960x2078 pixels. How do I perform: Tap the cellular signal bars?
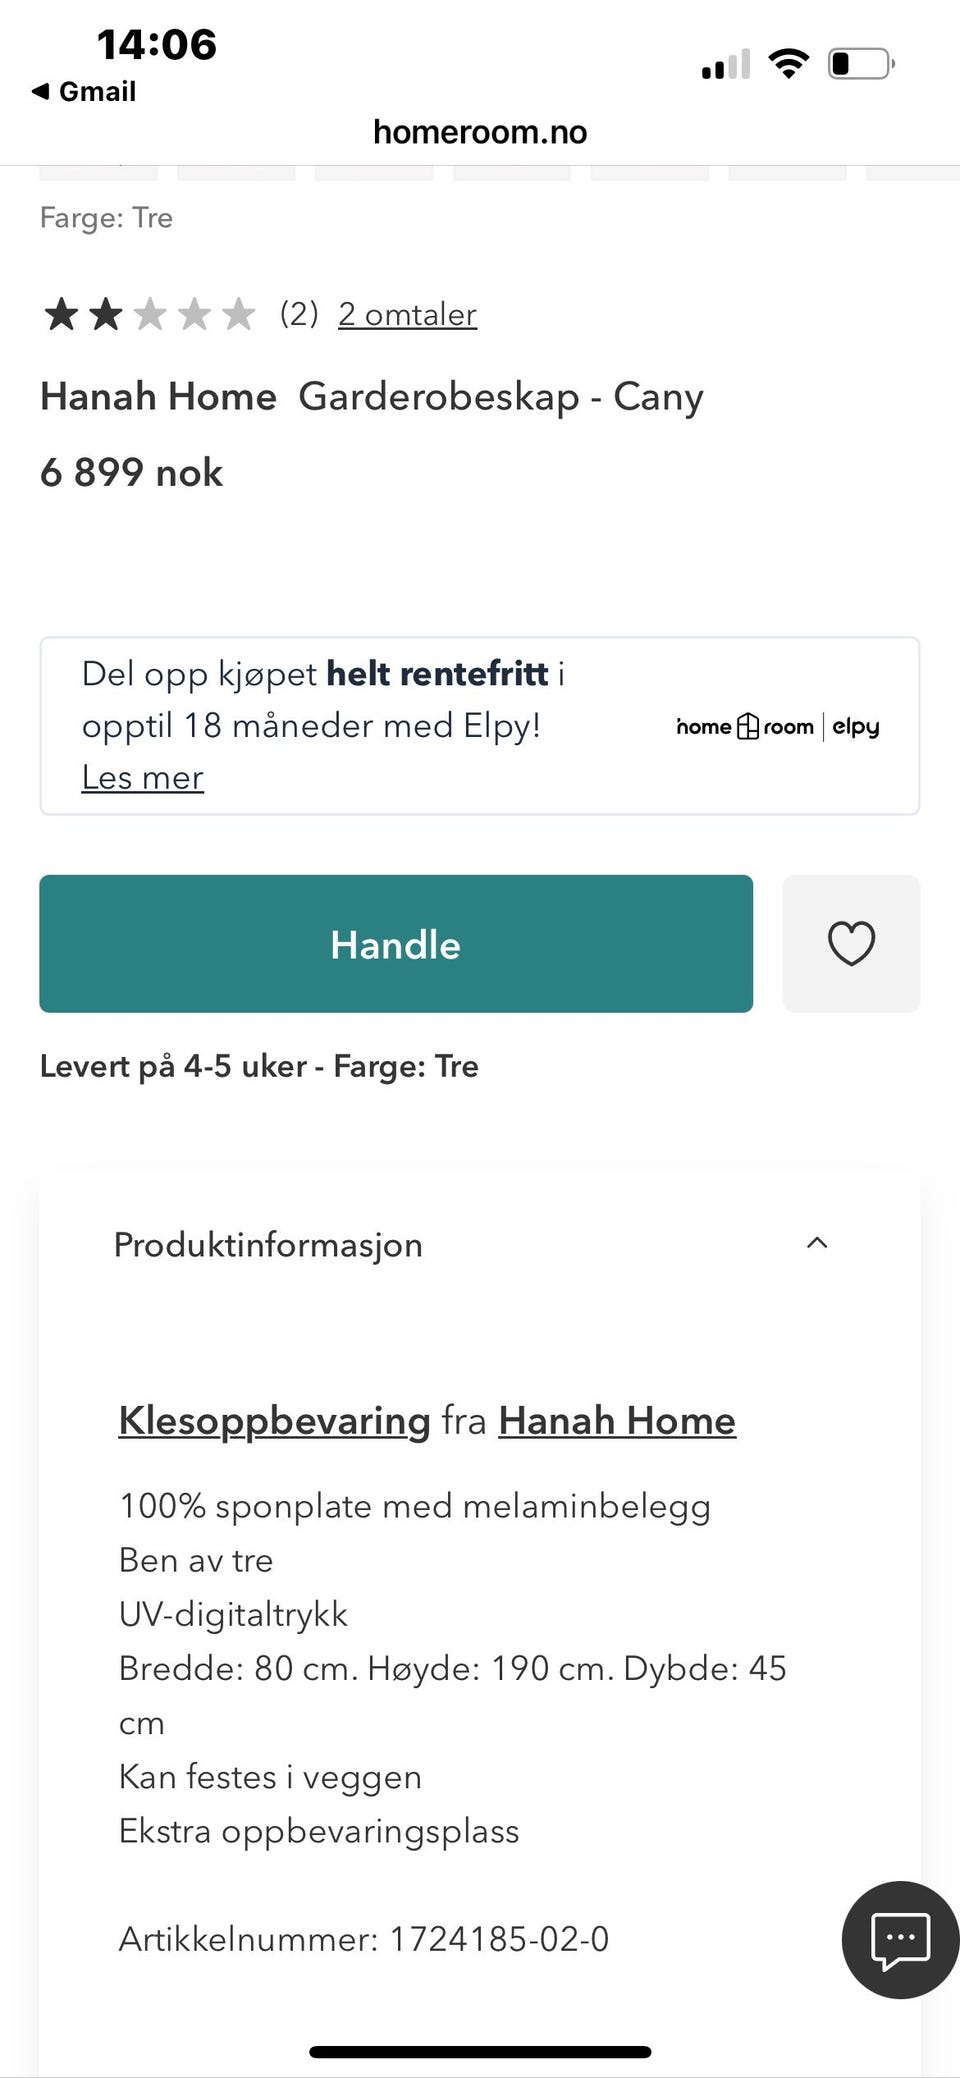(x=725, y=65)
